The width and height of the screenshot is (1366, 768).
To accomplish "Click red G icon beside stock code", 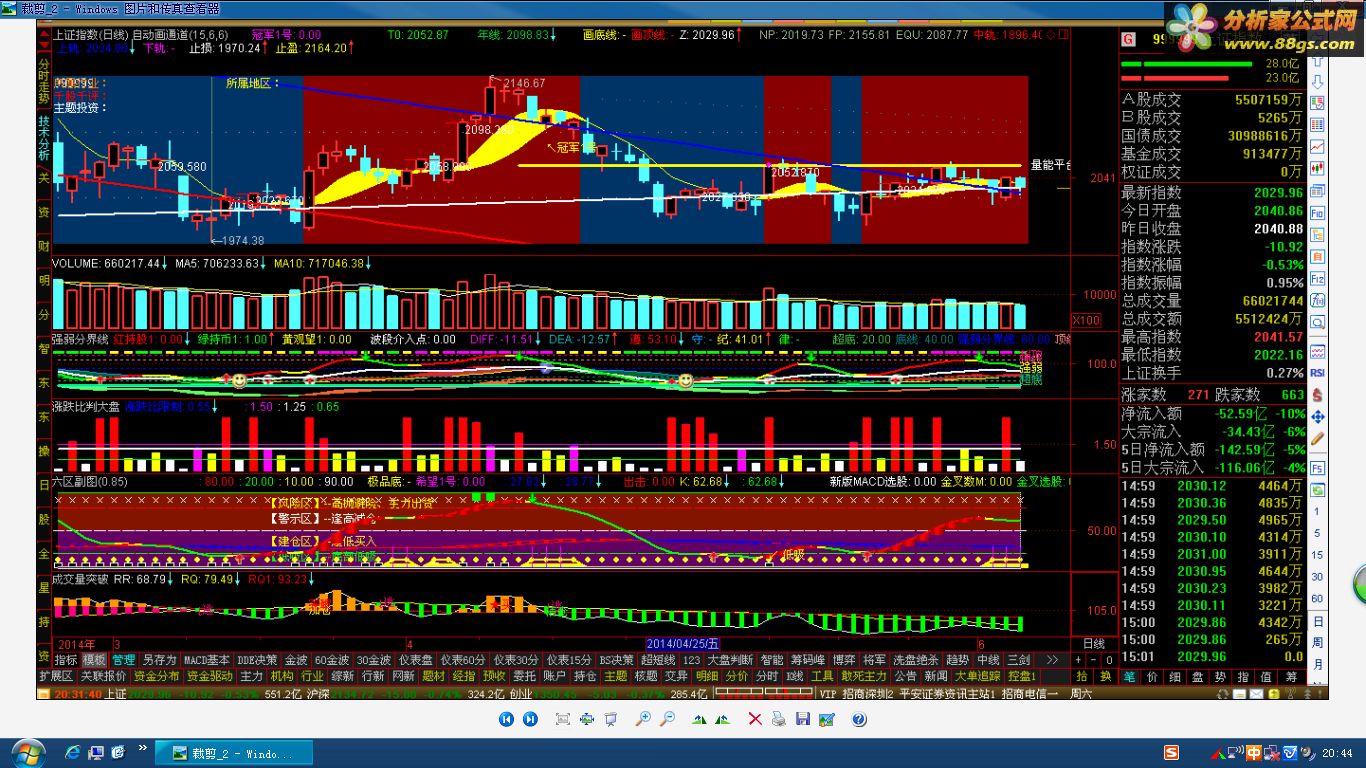I will [x=1129, y=39].
